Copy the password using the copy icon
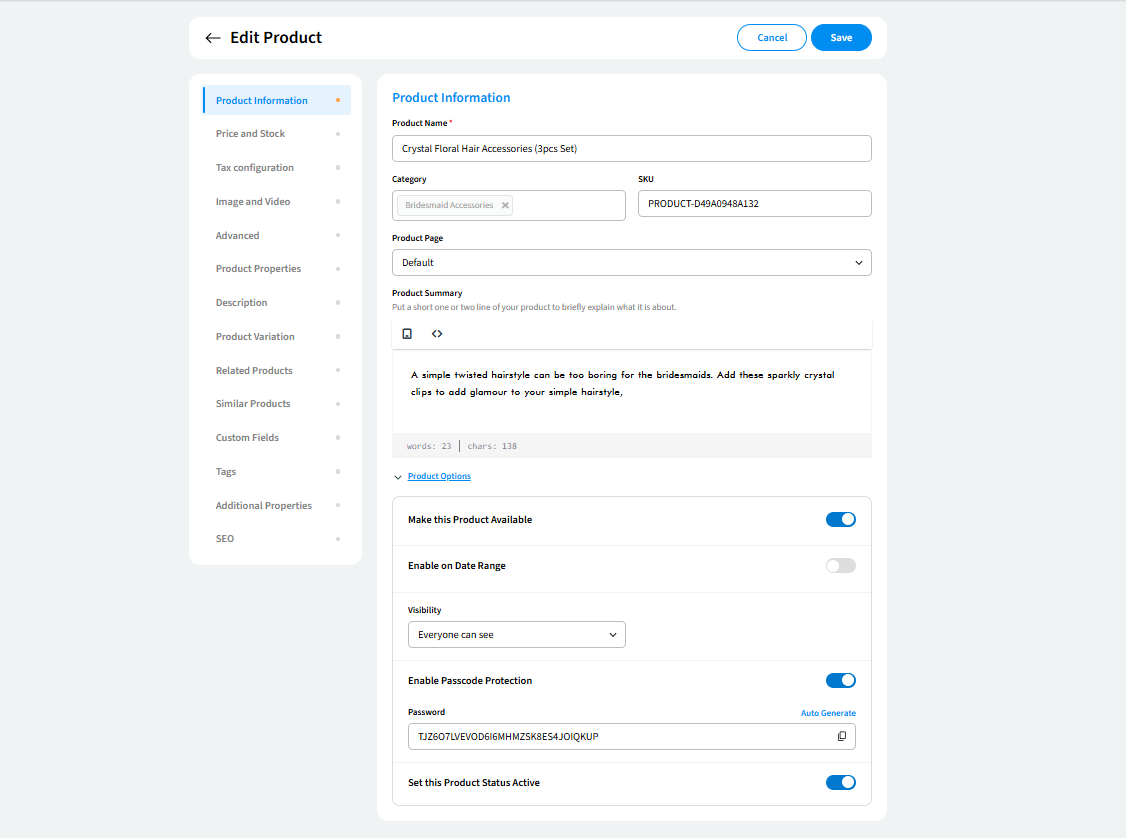The width and height of the screenshot is (1126, 838). point(841,737)
